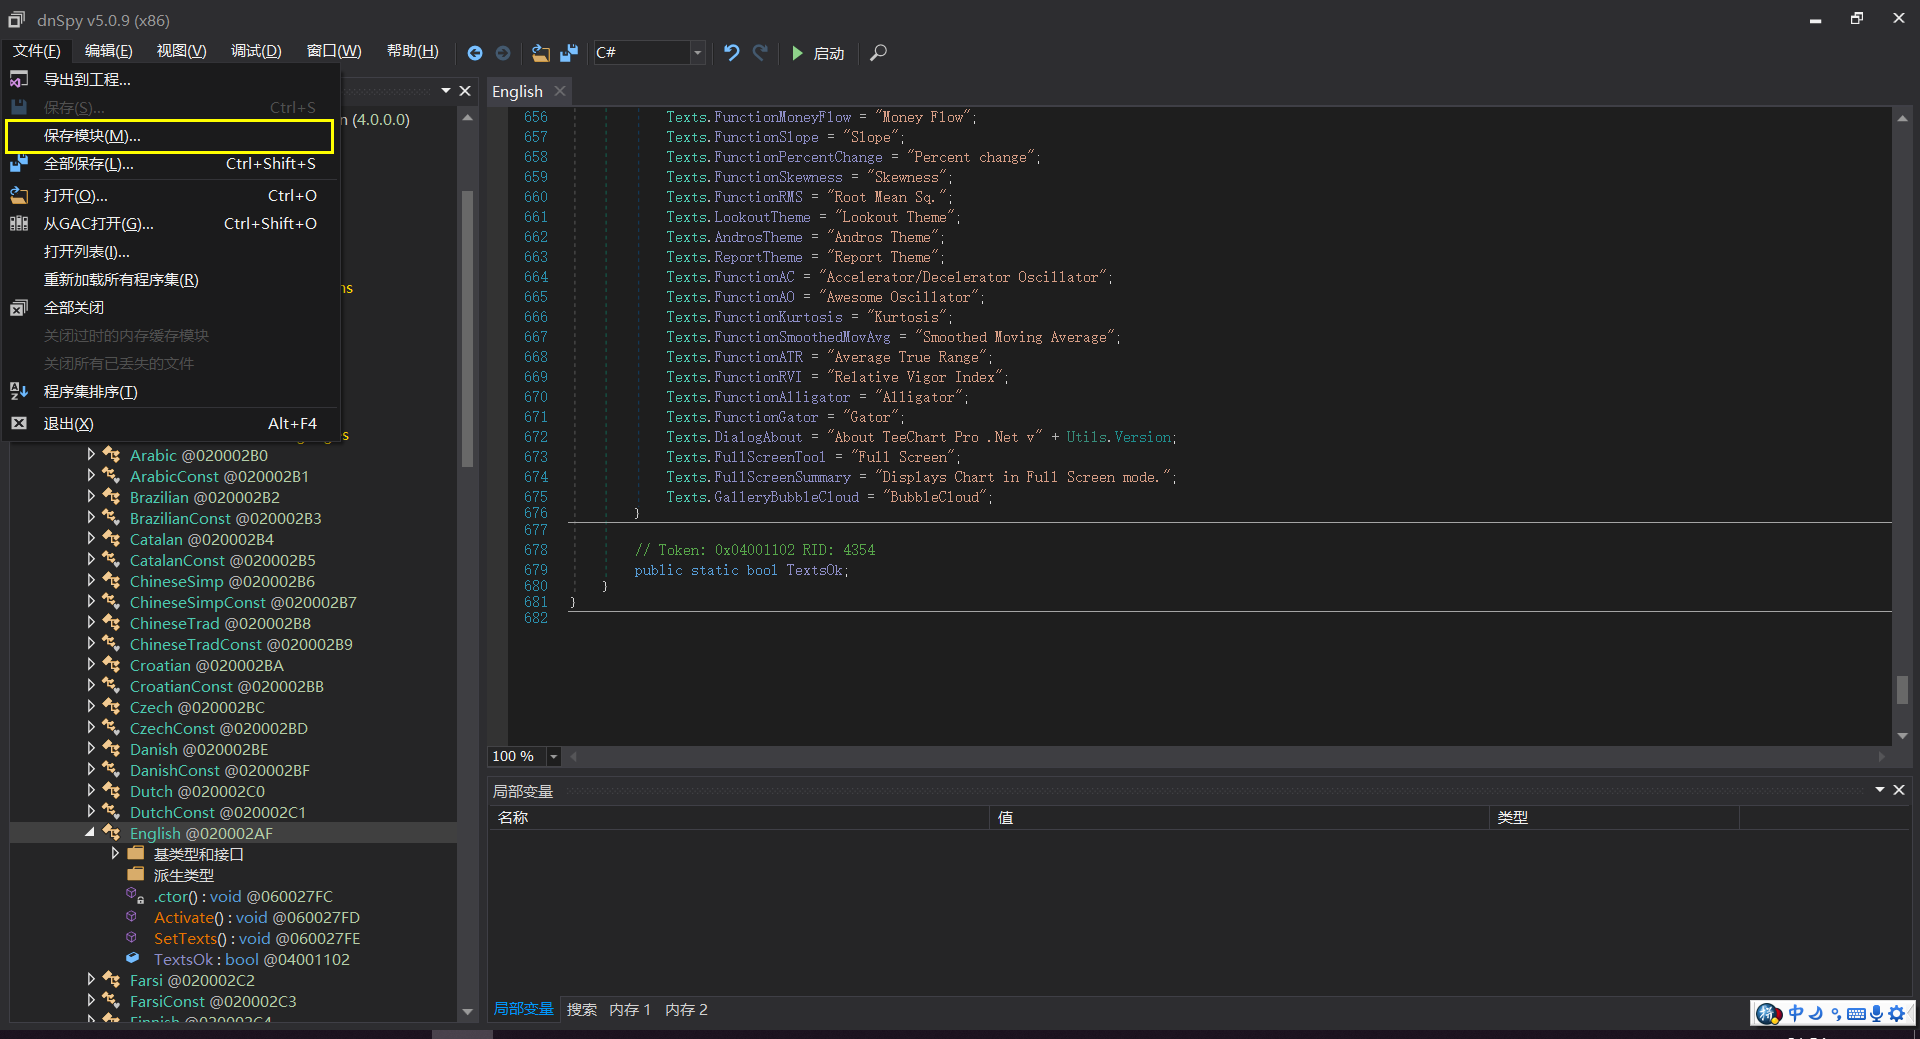Open the 调试 menu
Image resolution: width=1920 pixels, height=1039 pixels.
[x=256, y=51]
